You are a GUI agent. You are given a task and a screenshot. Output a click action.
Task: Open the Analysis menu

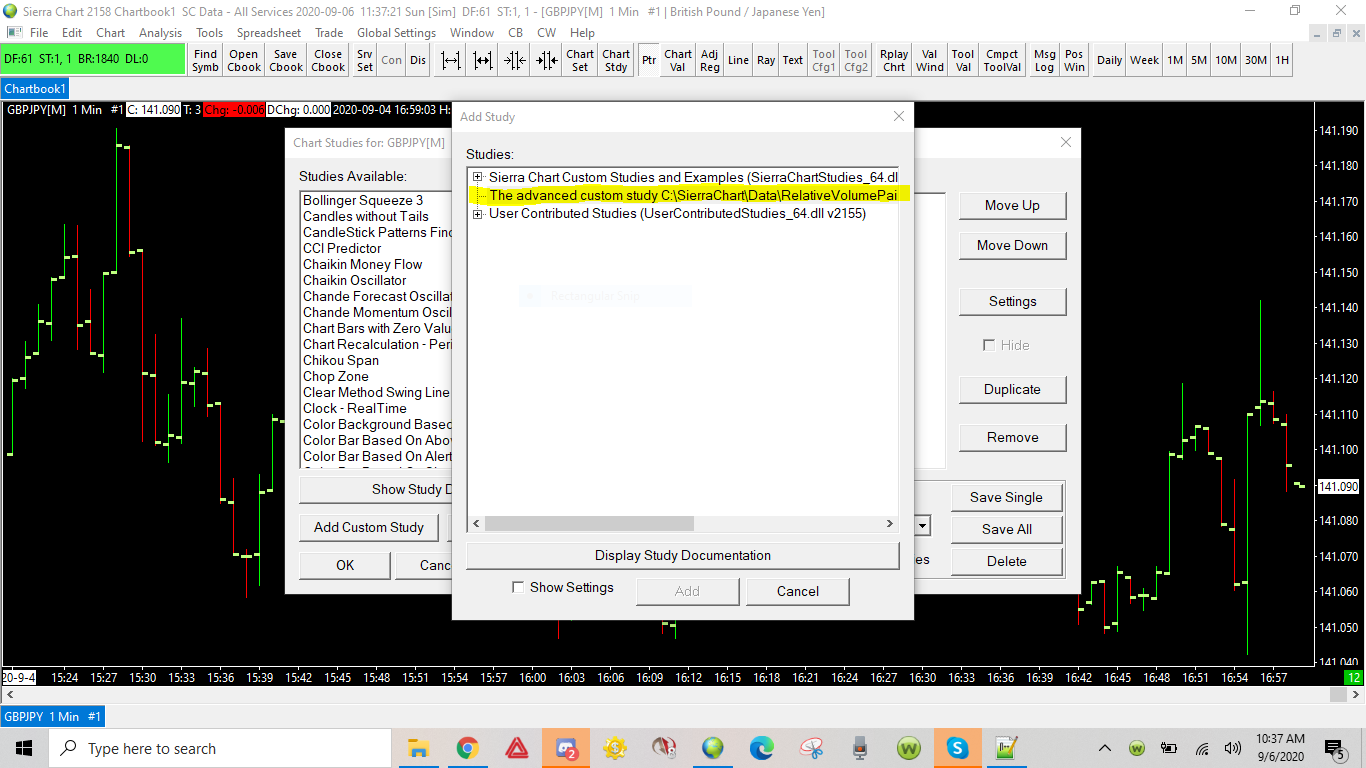point(160,33)
